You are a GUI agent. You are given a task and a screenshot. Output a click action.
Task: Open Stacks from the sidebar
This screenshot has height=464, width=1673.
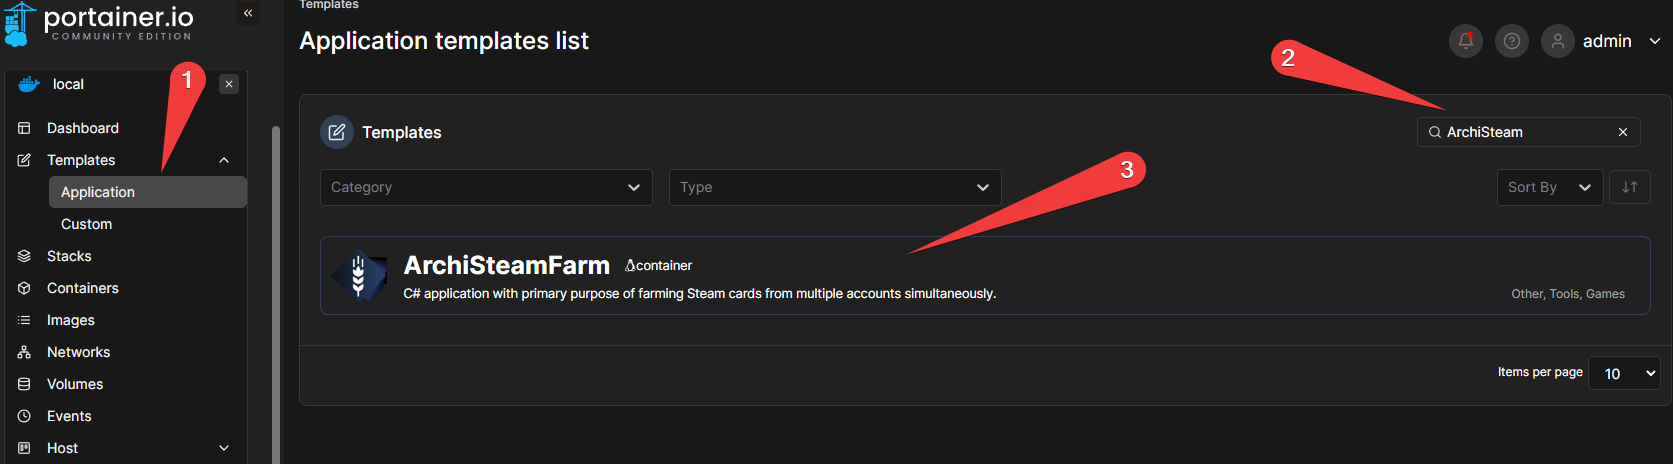(69, 256)
